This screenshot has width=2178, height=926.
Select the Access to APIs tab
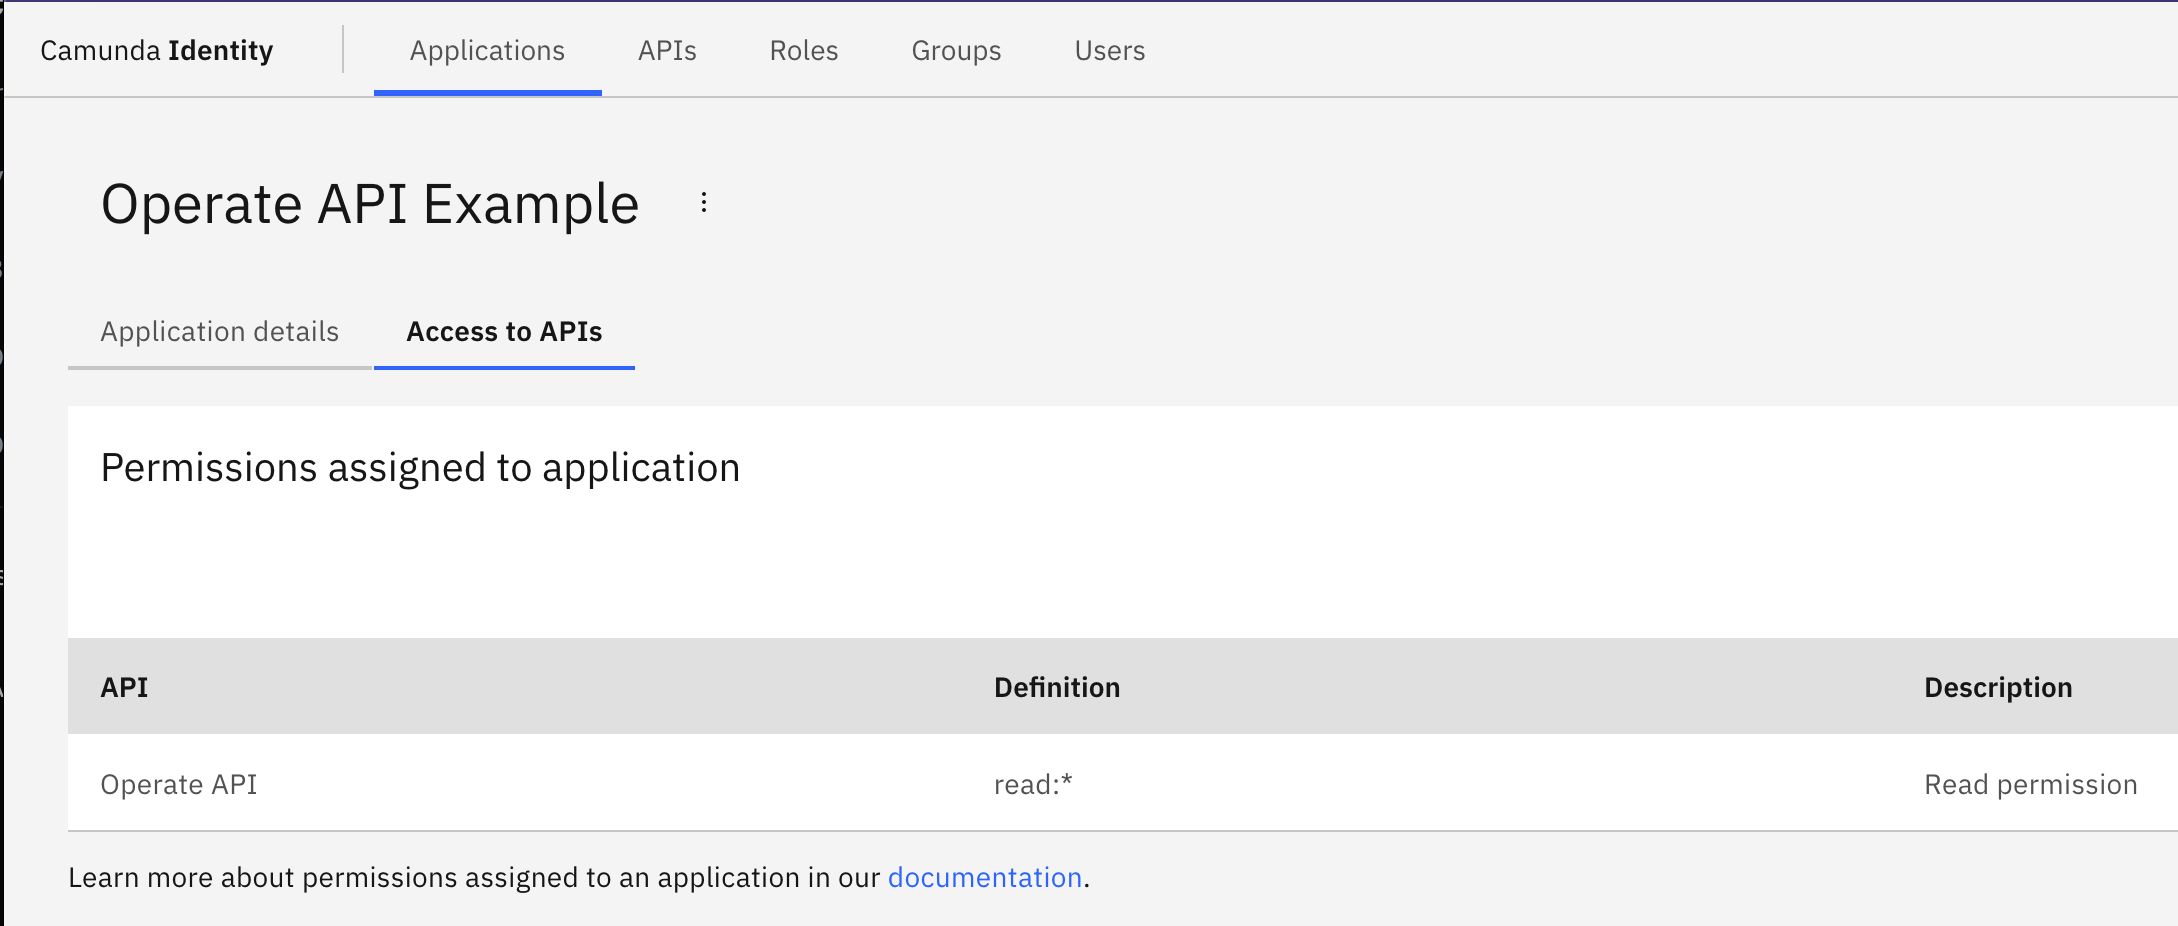tap(503, 332)
